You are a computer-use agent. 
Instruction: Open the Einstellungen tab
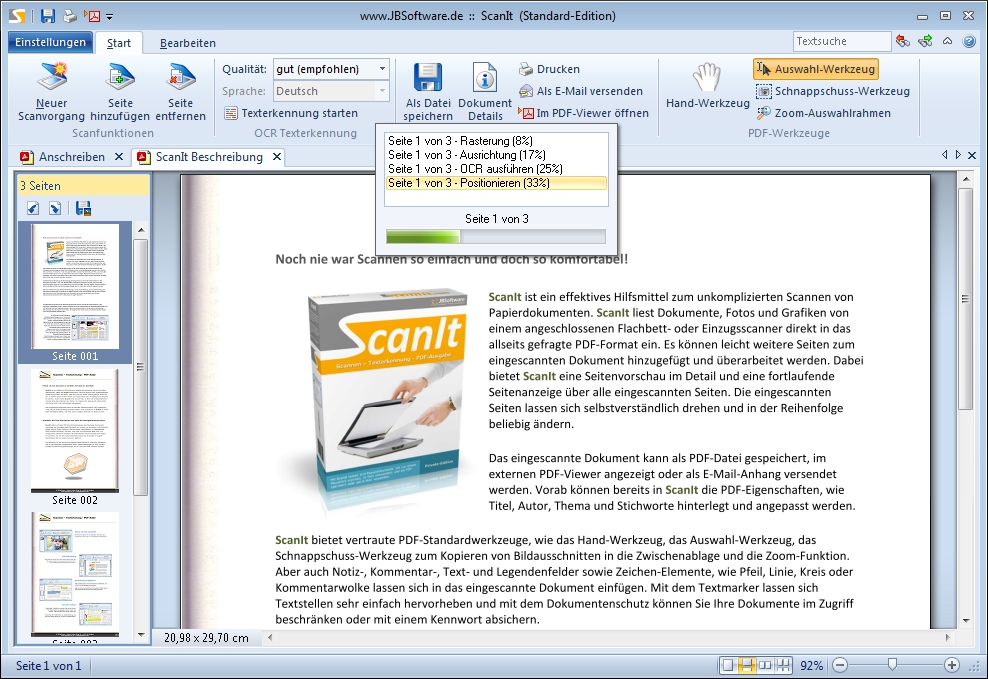(x=50, y=42)
